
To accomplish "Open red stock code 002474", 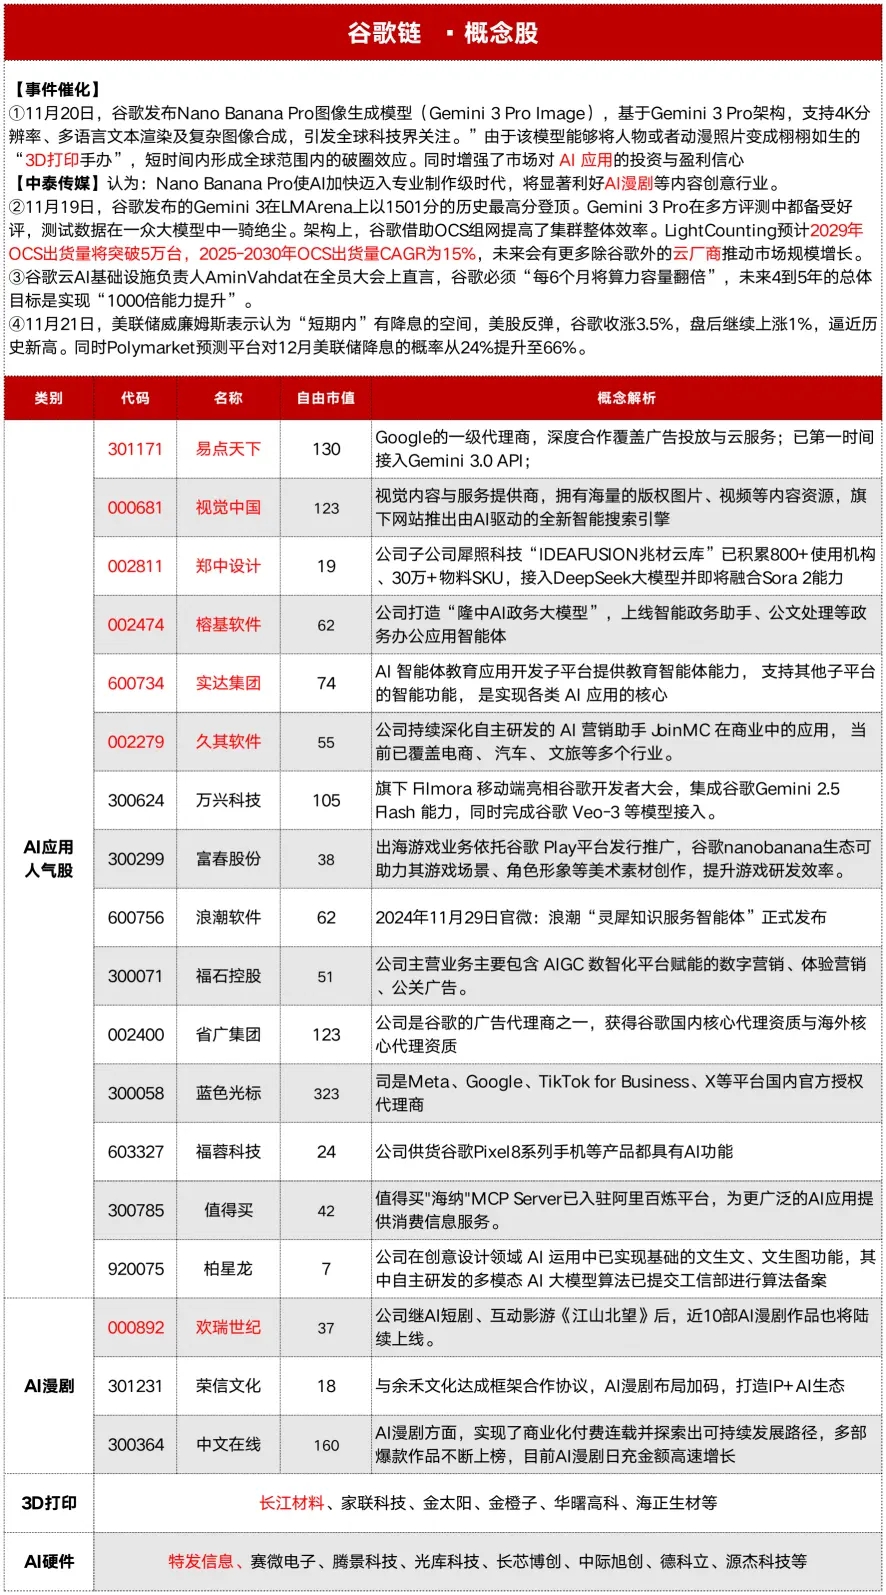I will [135, 625].
